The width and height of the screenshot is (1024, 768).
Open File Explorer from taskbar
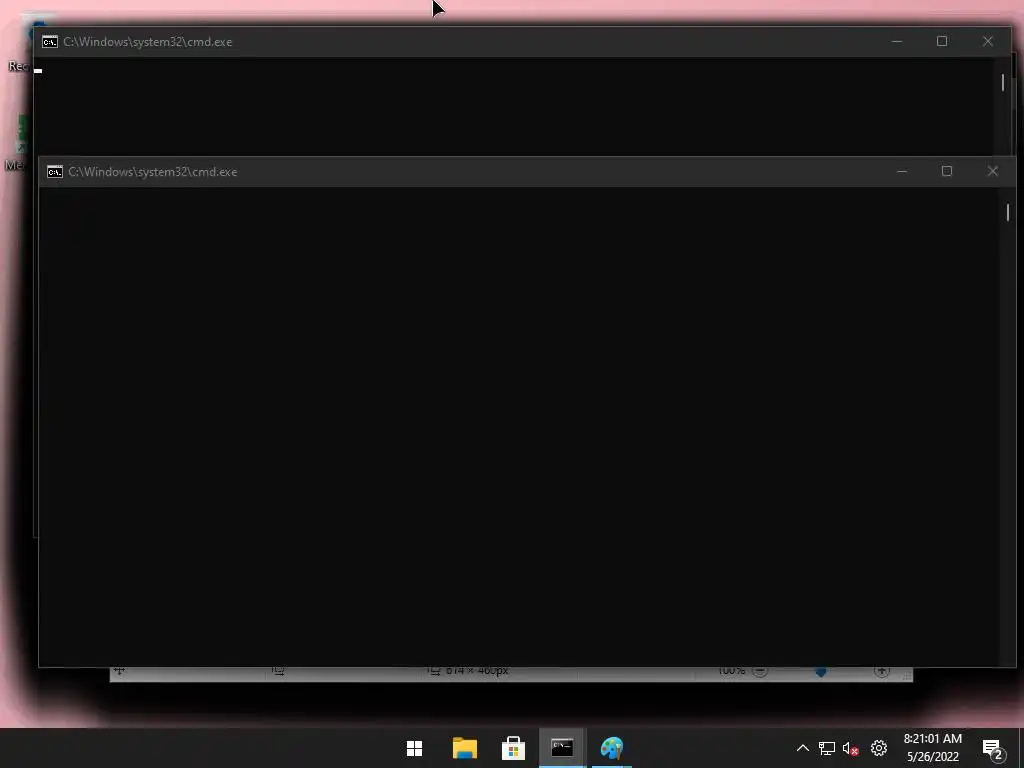(464, 748)
